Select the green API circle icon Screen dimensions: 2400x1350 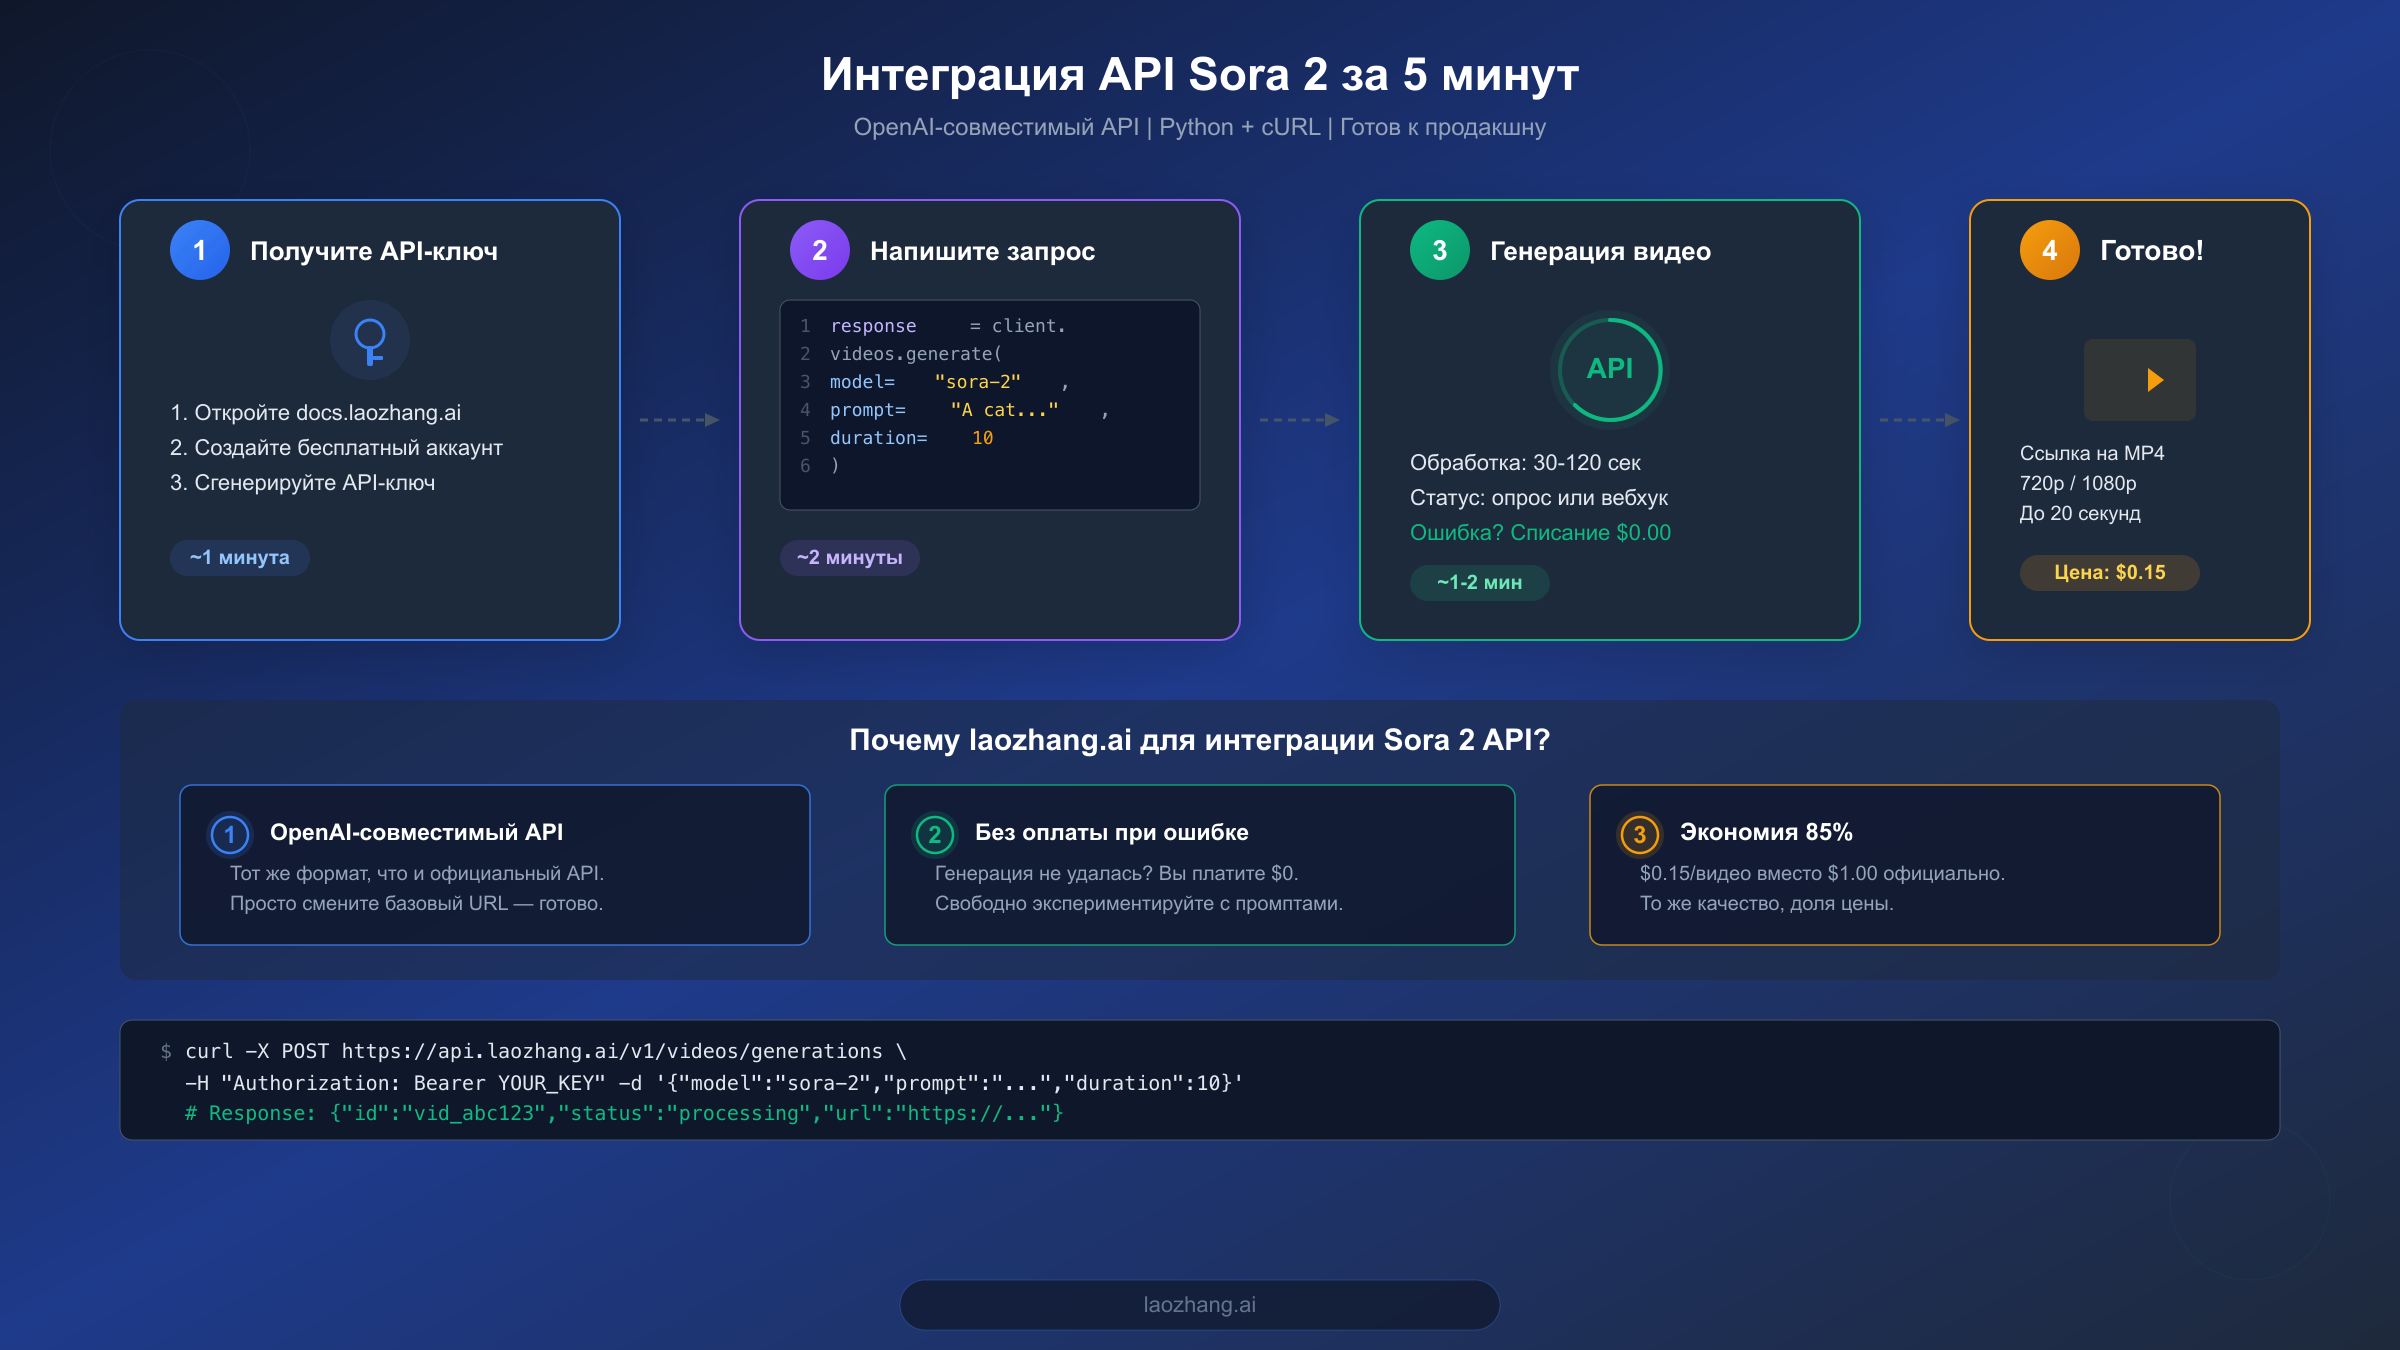1610,369
